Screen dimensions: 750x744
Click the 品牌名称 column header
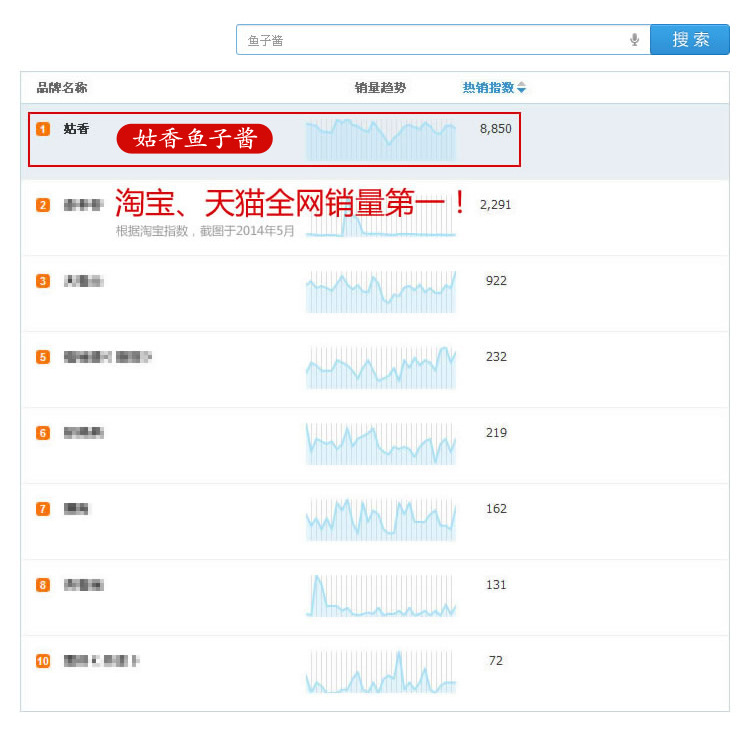point(62,88)
